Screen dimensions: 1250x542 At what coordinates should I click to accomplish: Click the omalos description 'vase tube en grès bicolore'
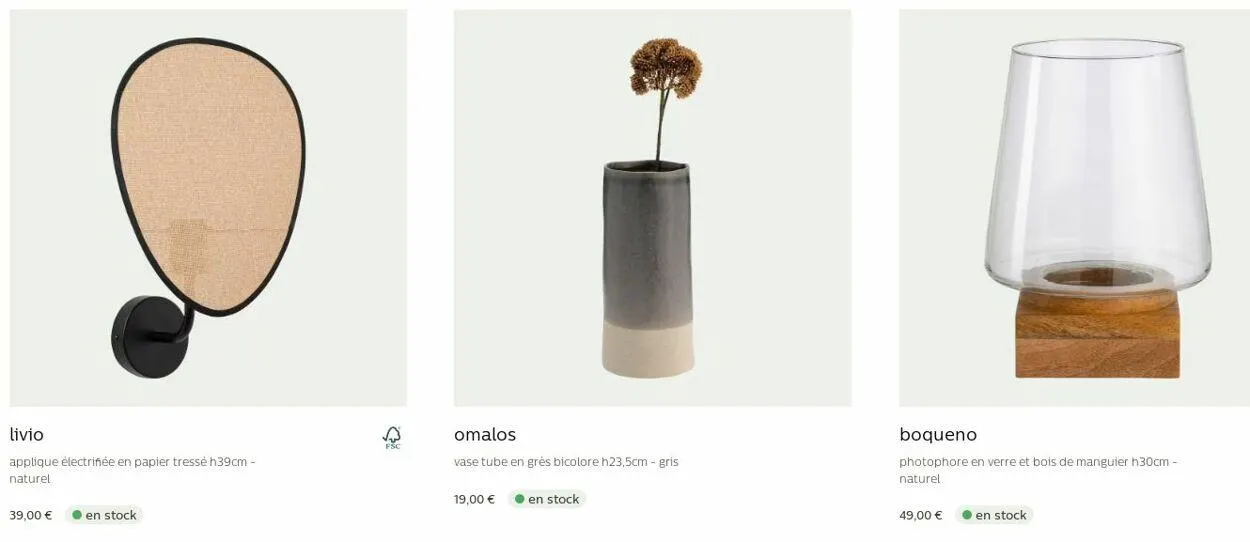tap(526, 462)
